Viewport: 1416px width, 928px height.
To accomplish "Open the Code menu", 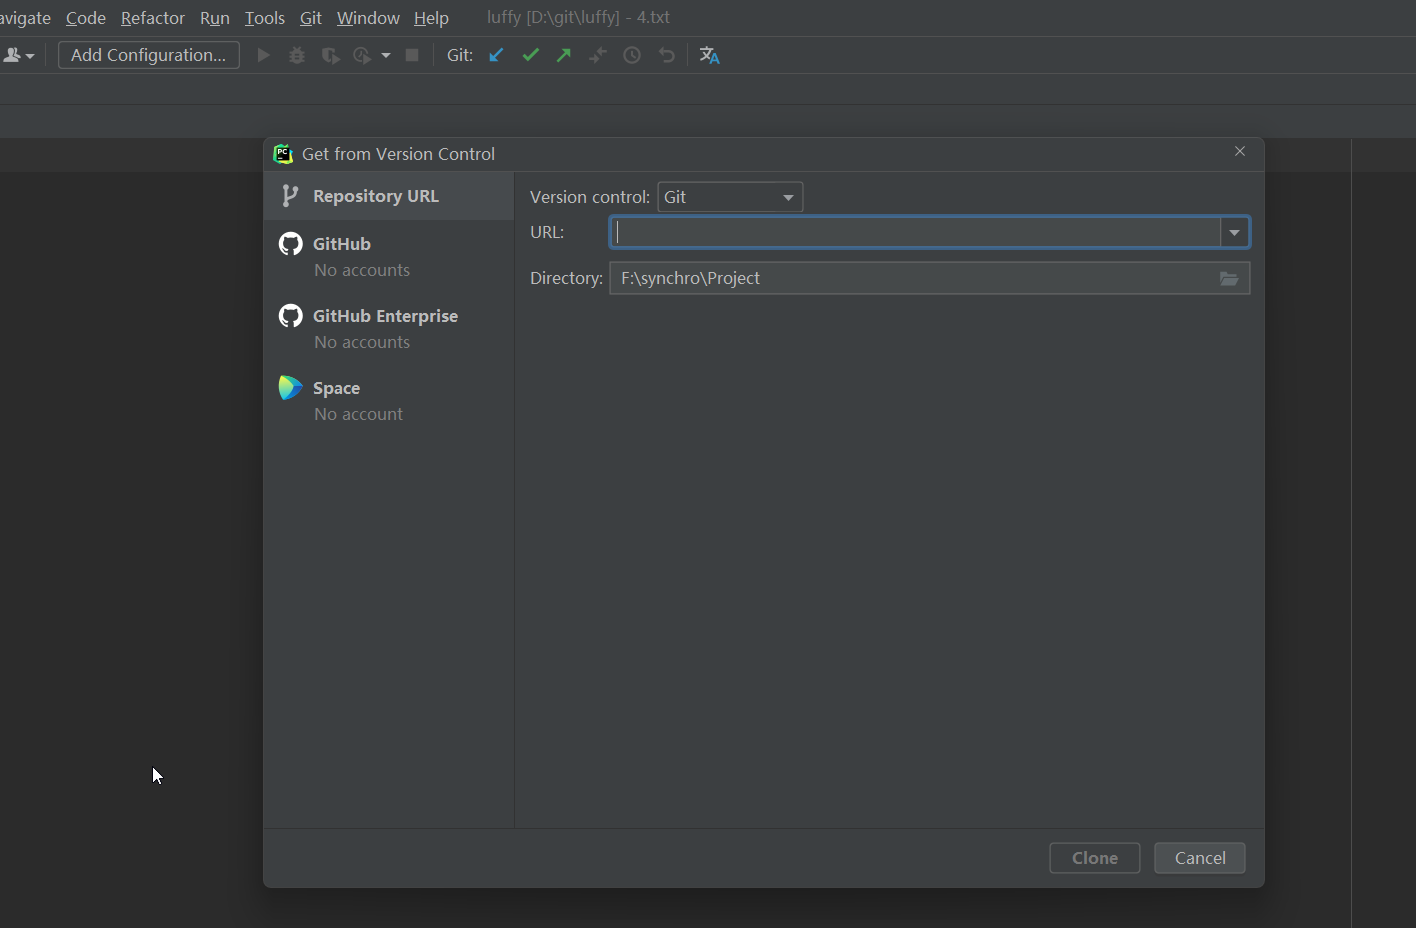I will pyautogui.click(x=86, y=18).
